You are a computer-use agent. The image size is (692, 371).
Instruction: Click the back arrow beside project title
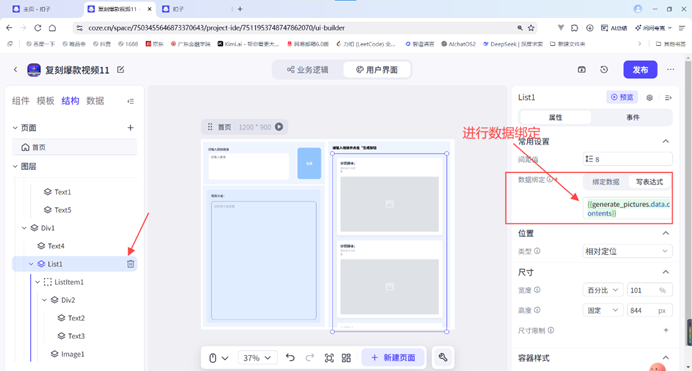[16, 70]
